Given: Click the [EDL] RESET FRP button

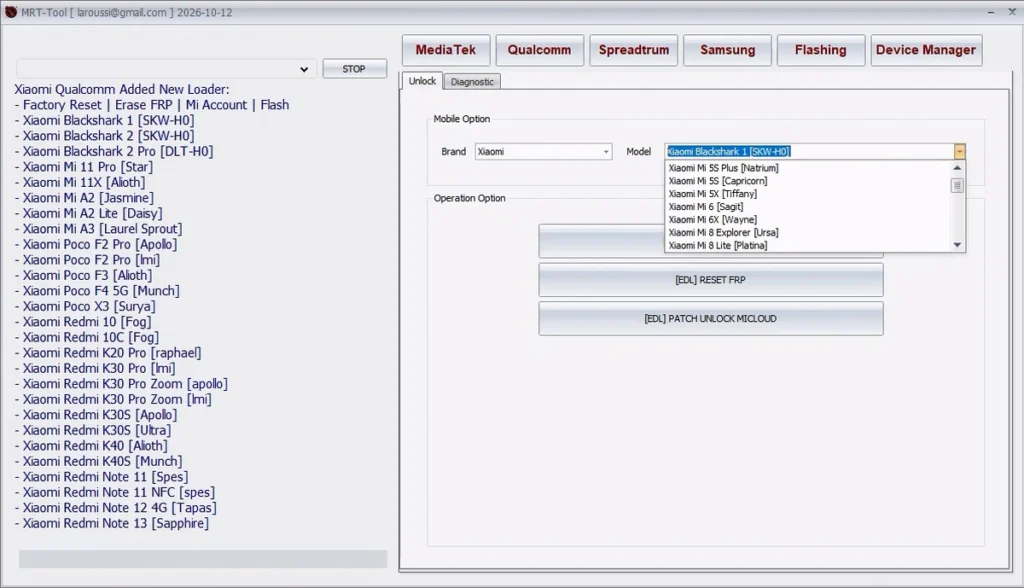Looking at the screenshot, I should coord(710,280).
